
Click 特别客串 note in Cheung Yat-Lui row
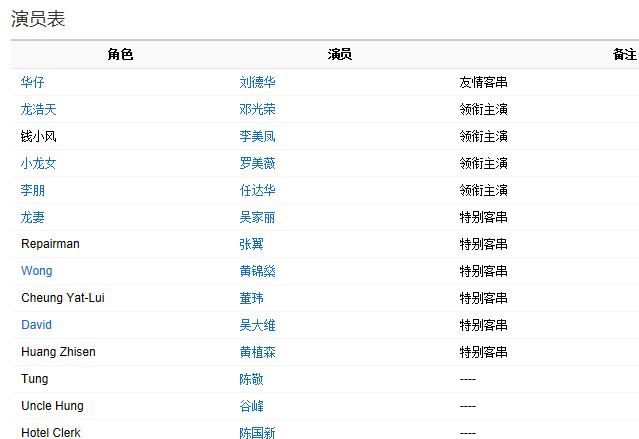click(483, 298)
